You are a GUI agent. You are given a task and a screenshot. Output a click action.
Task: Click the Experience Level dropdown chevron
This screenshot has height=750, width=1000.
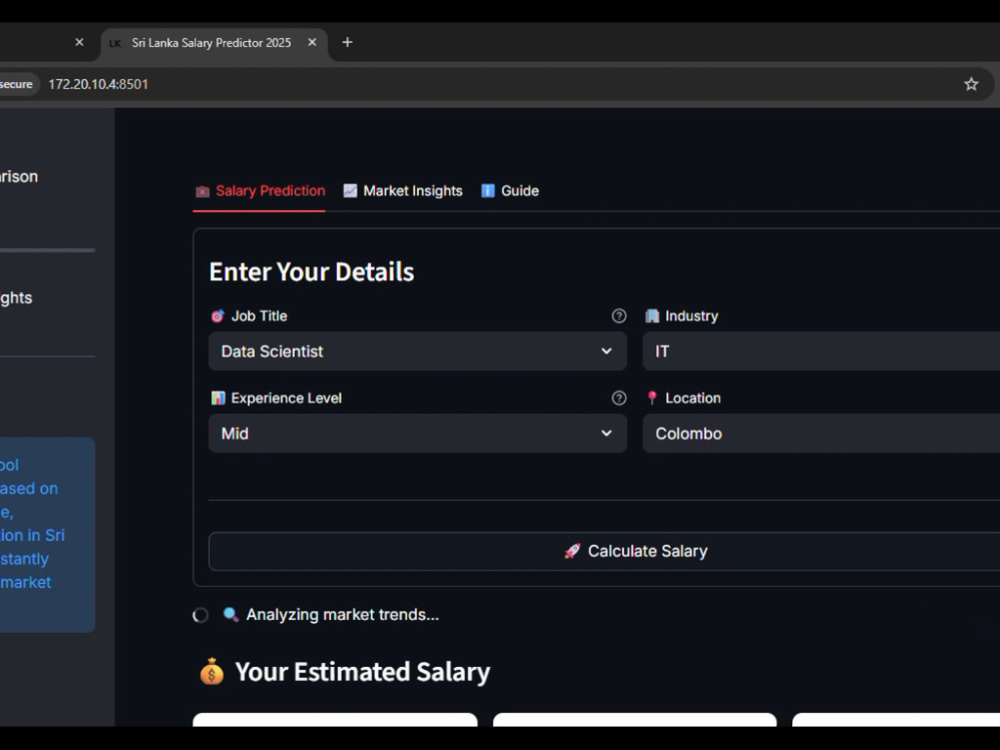coord(606,433)
